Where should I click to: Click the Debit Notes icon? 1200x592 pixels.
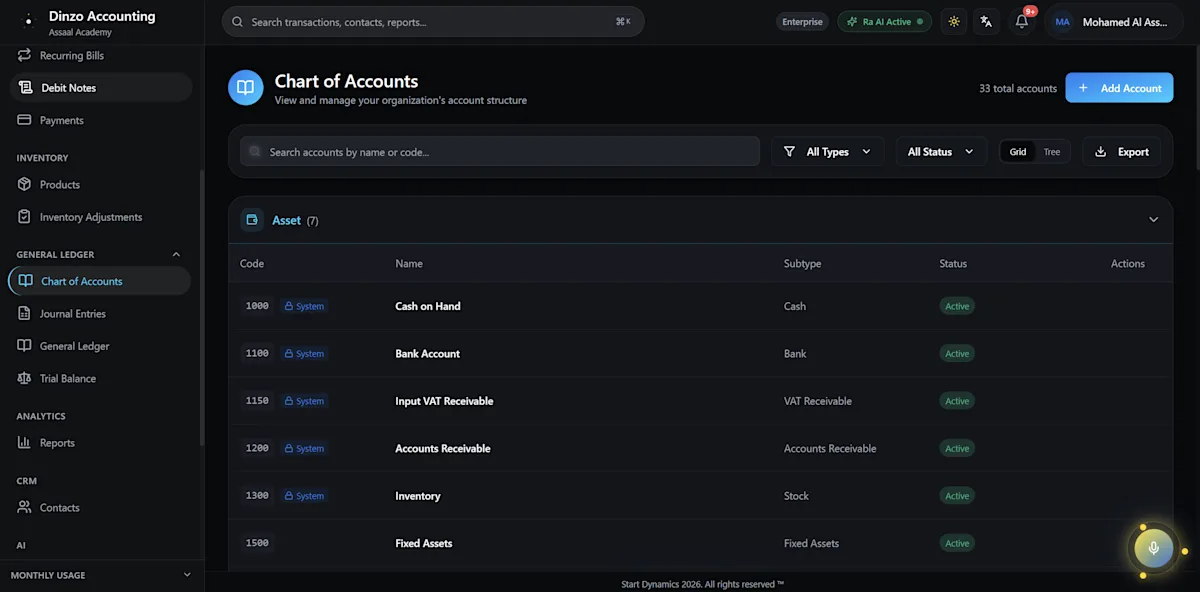click(x=26, y=88)
